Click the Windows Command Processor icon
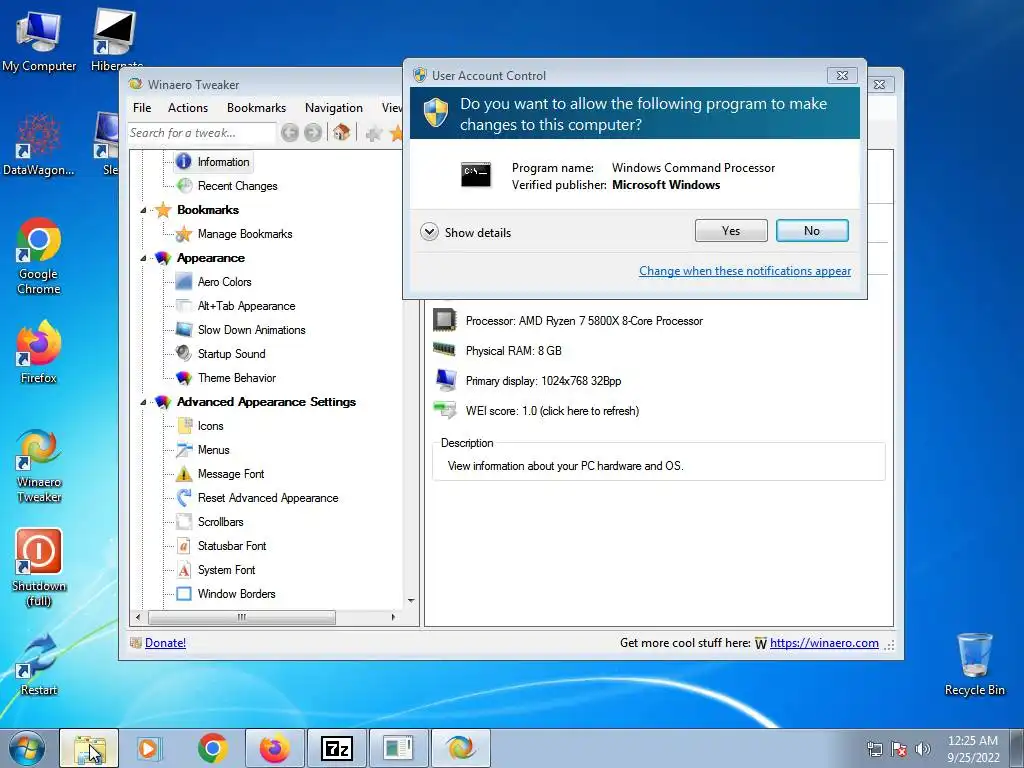This screenshot has height=768, width=1024. (475, 174)
